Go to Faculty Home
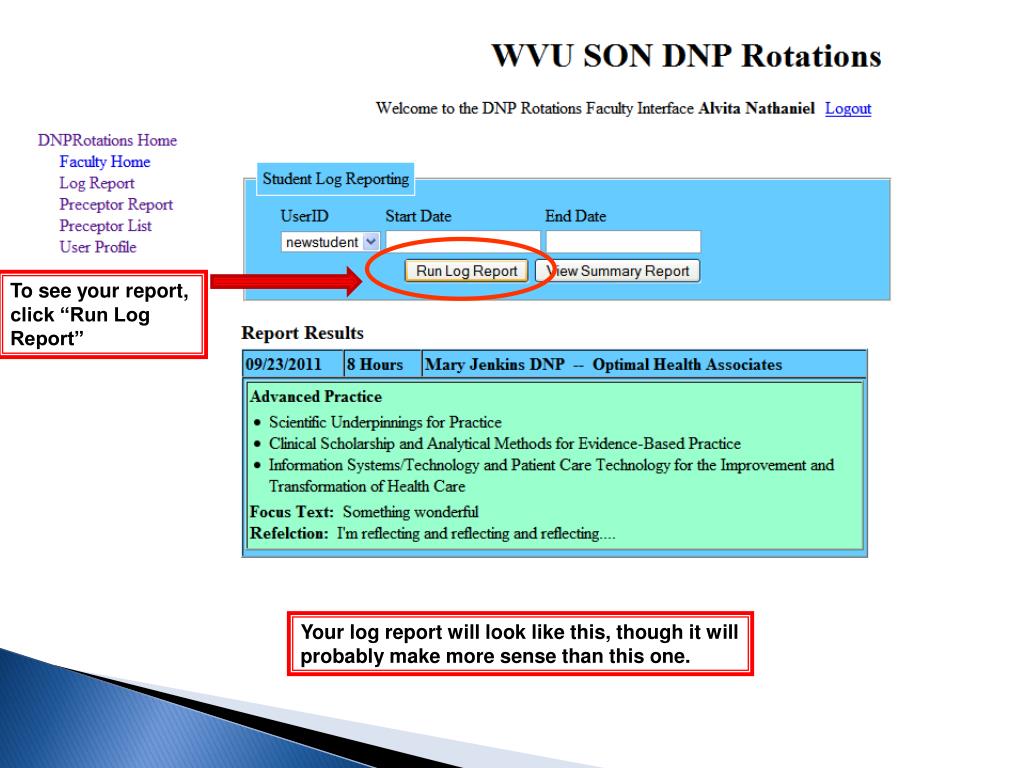 (x=104, y=162)
